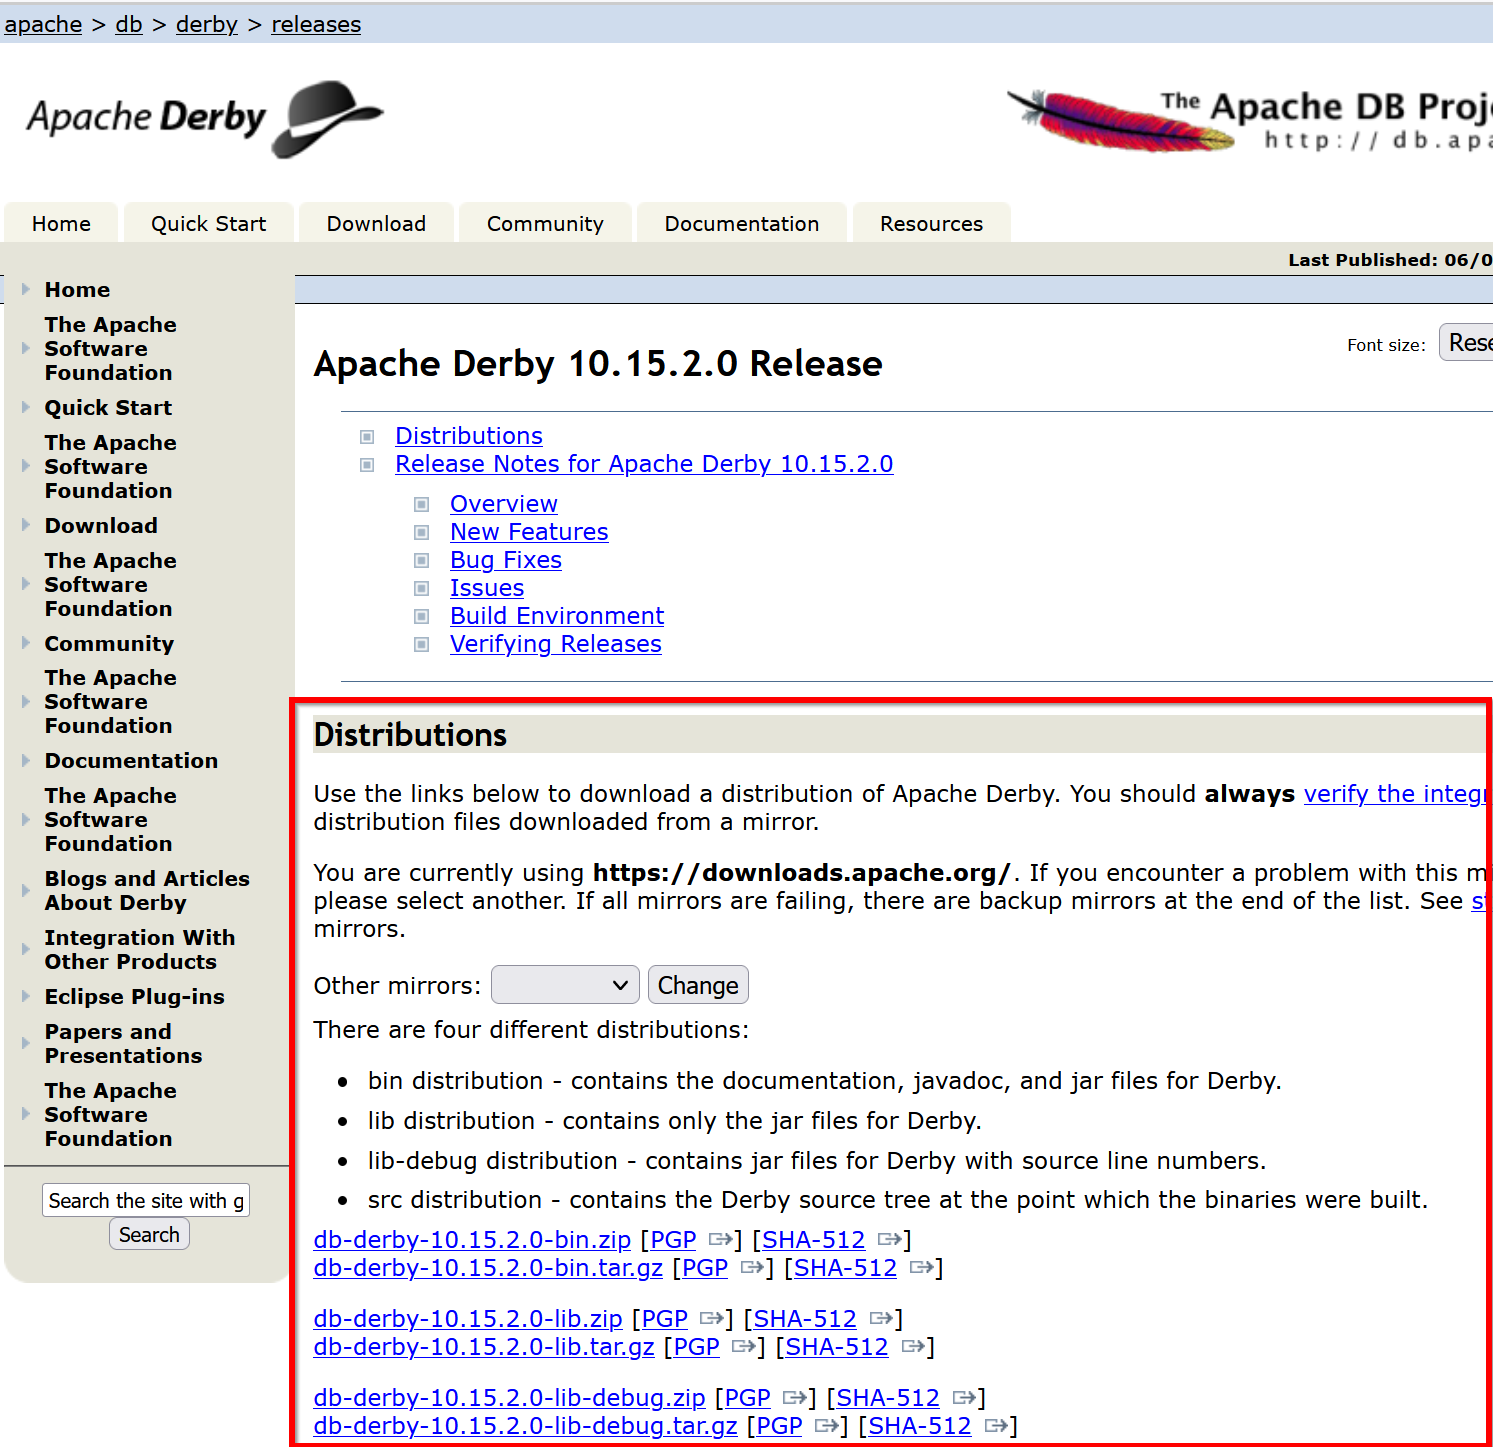Jump to Verifying Releases section

point(556,644)
